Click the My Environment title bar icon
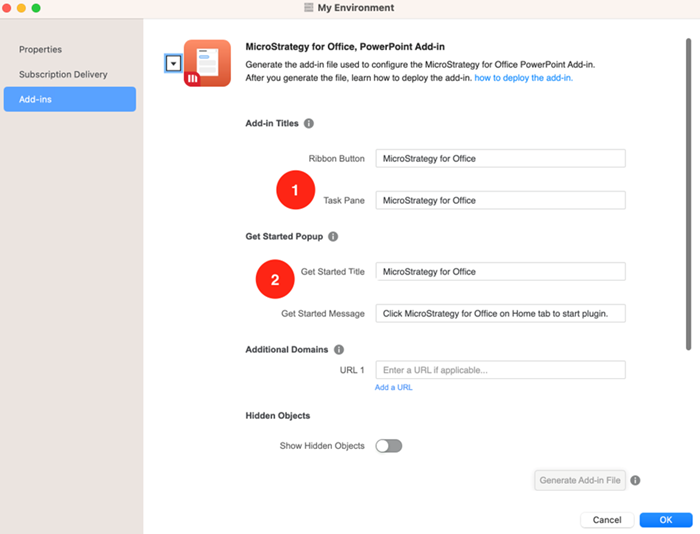The width and height of the screenshot is (700, 534). pyautogui.click(x=309, y=8)
